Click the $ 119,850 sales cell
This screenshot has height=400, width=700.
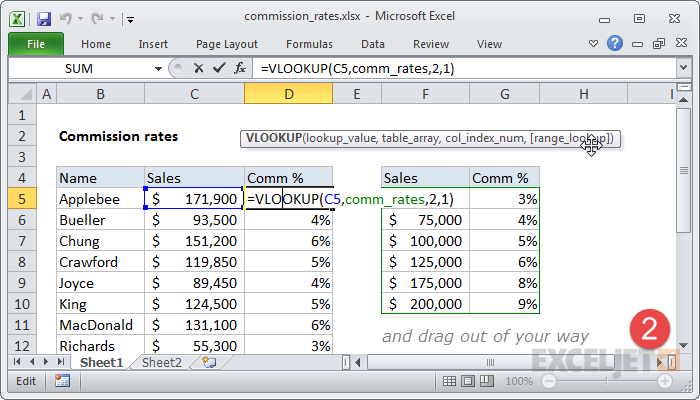[x=194, y=262]
